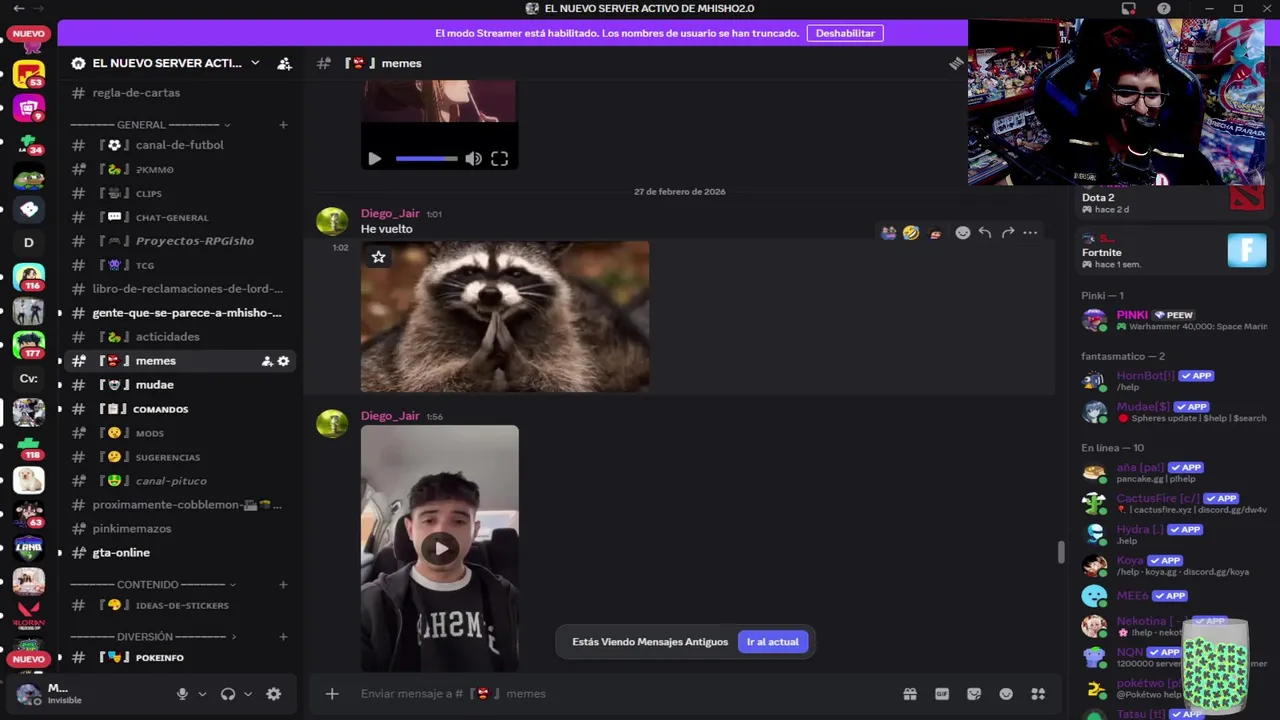The image size is (1280, 720).
Task: Open the TCG channel
Action: click(178, 265)
